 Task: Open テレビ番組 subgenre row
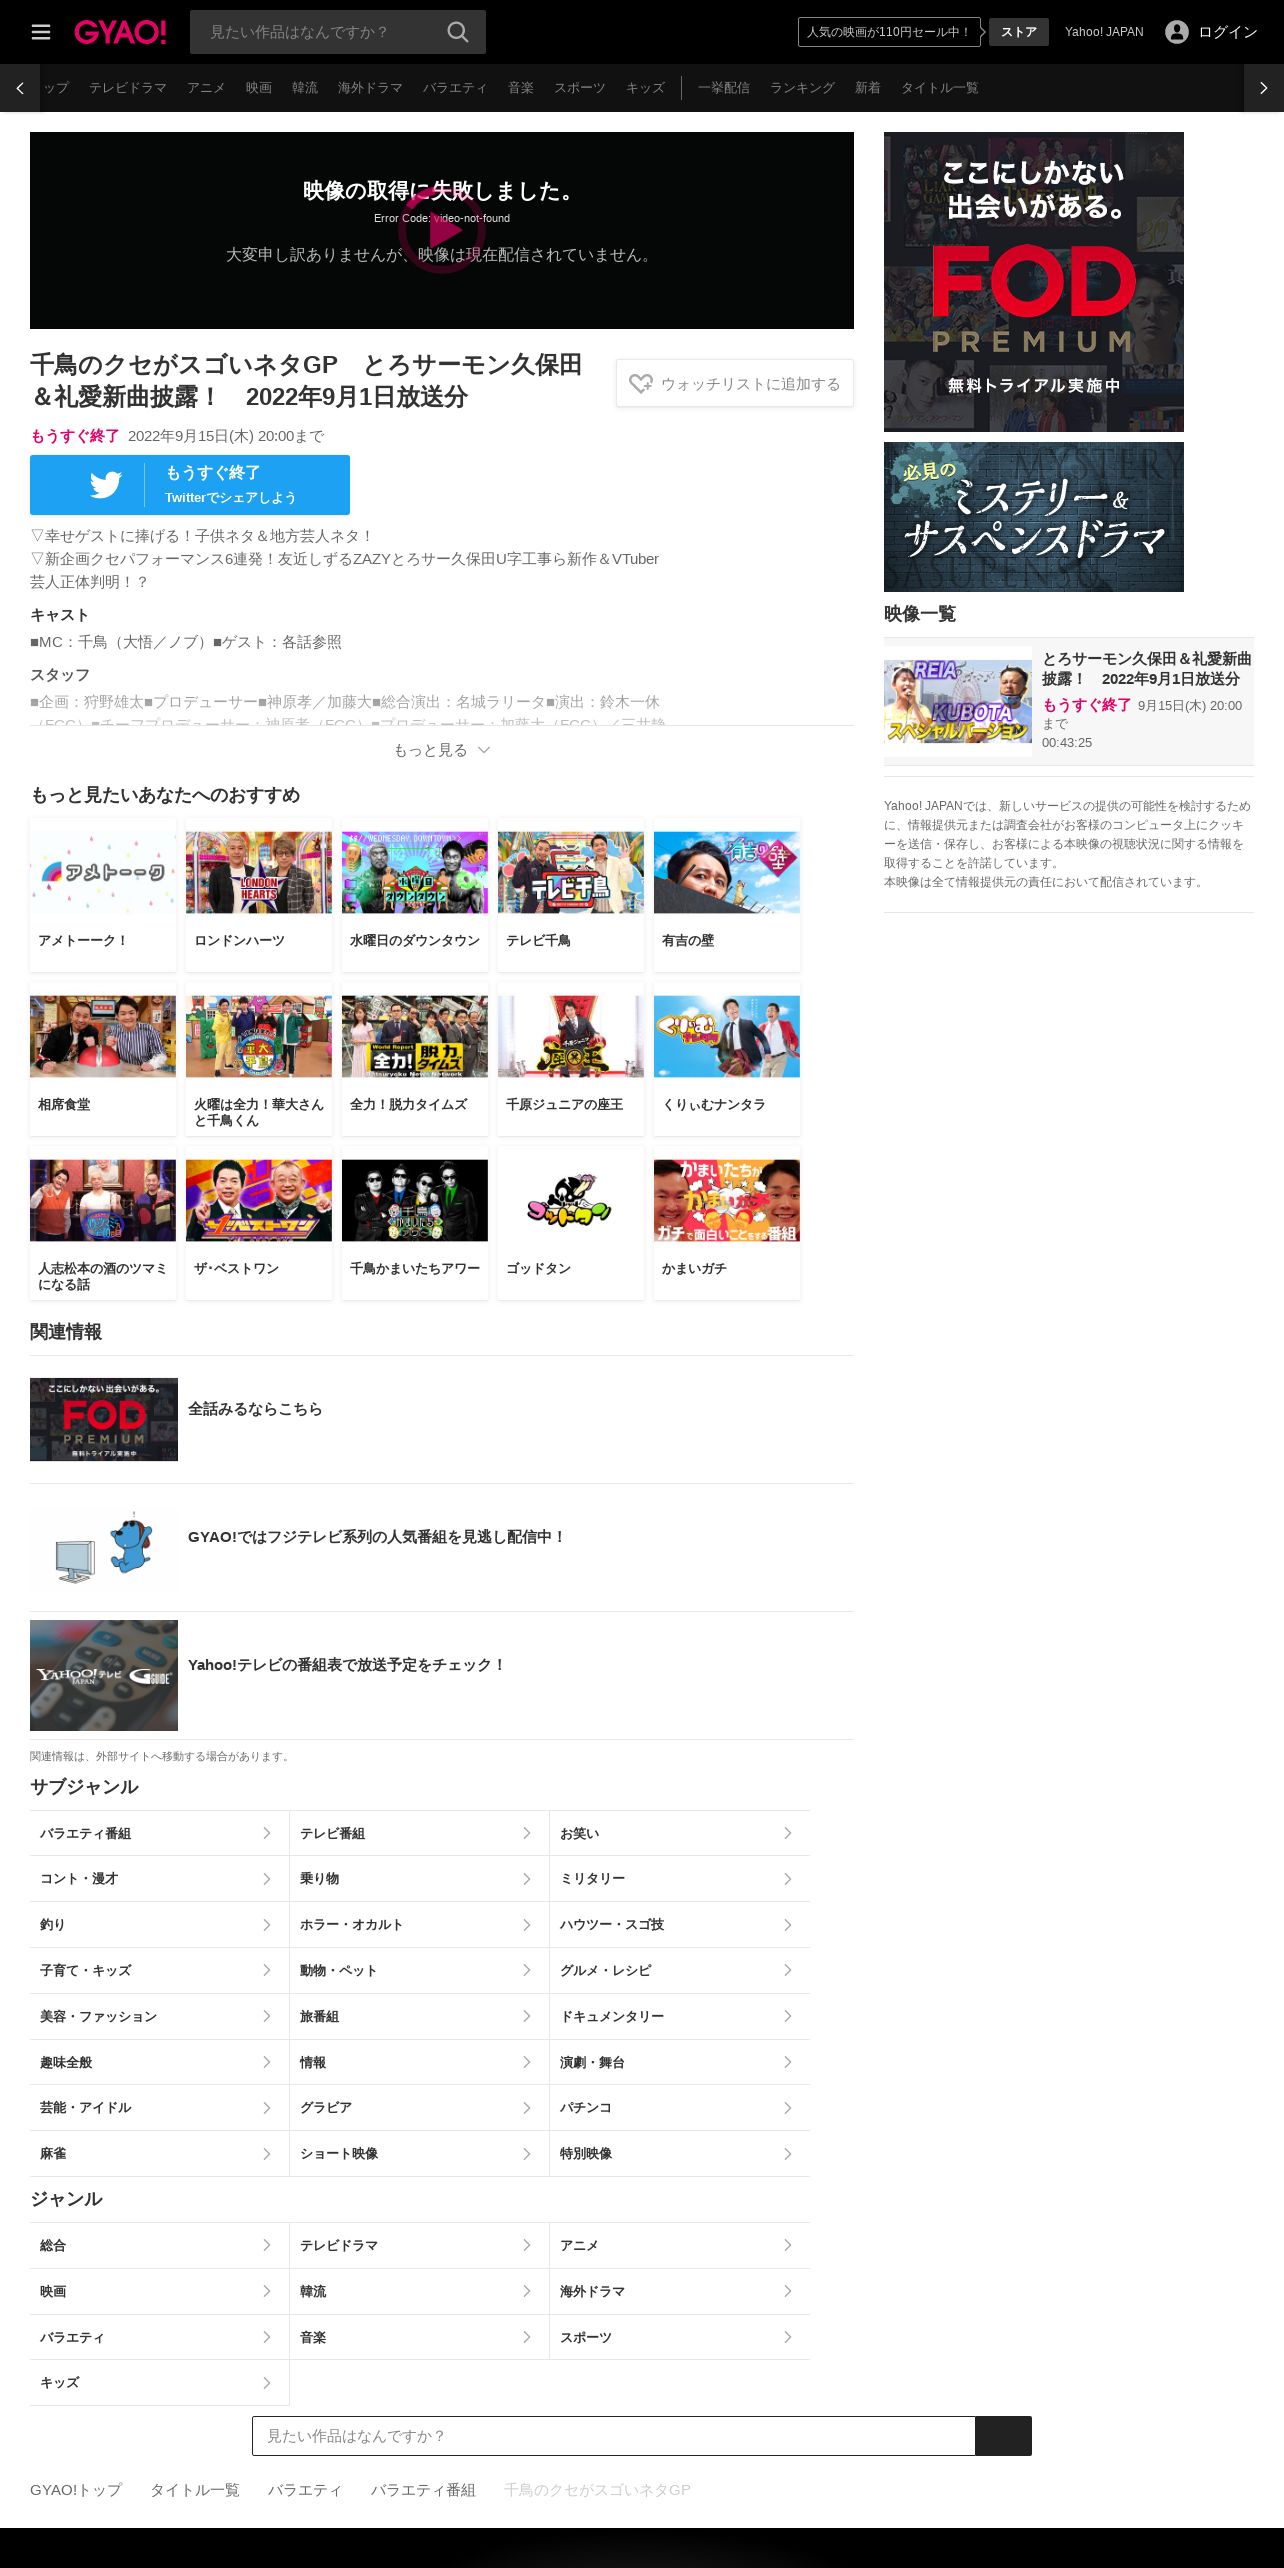(x=419, y=1833)
